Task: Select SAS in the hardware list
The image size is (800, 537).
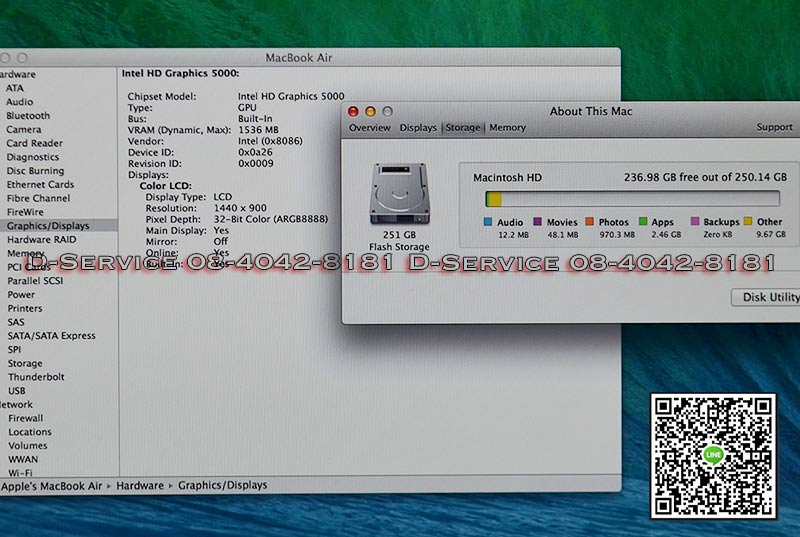Action: 16,322
